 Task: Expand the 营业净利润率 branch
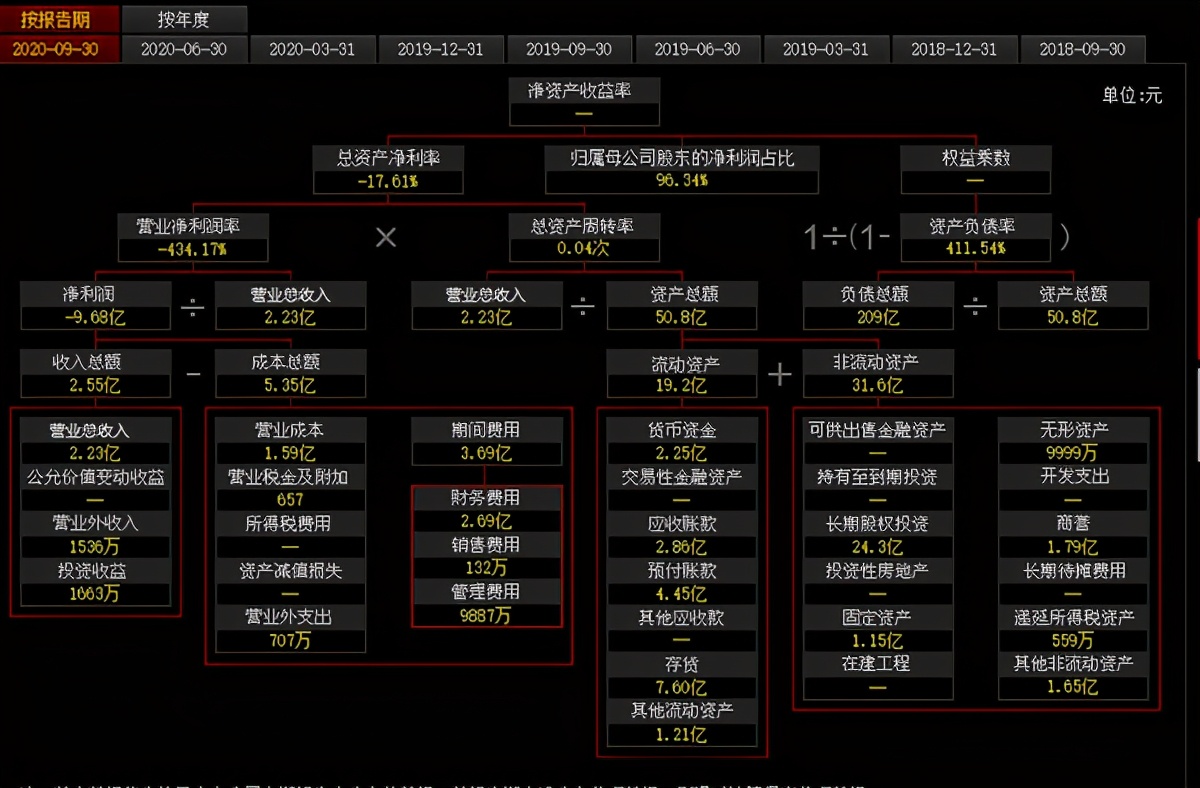[191, 237]
